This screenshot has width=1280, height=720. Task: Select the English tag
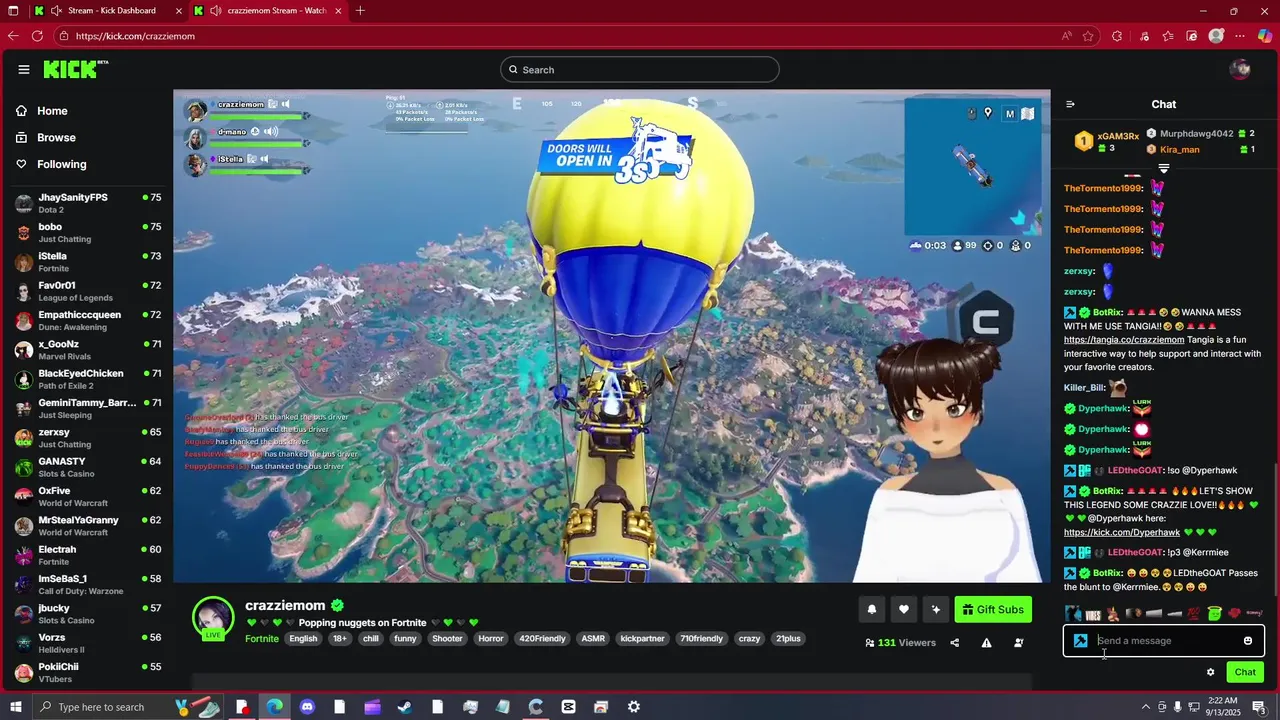coord(303,639)
